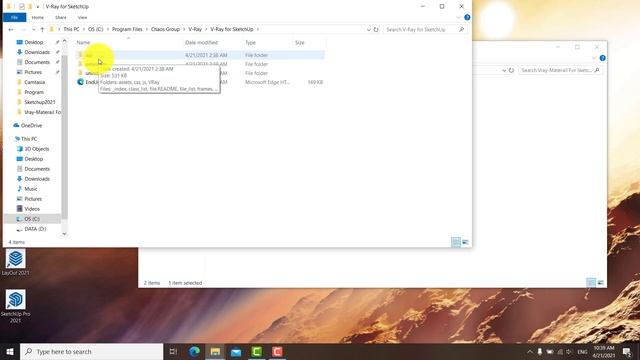Click Program Files in the address bar
640x360 pixels.
point(127,29)
